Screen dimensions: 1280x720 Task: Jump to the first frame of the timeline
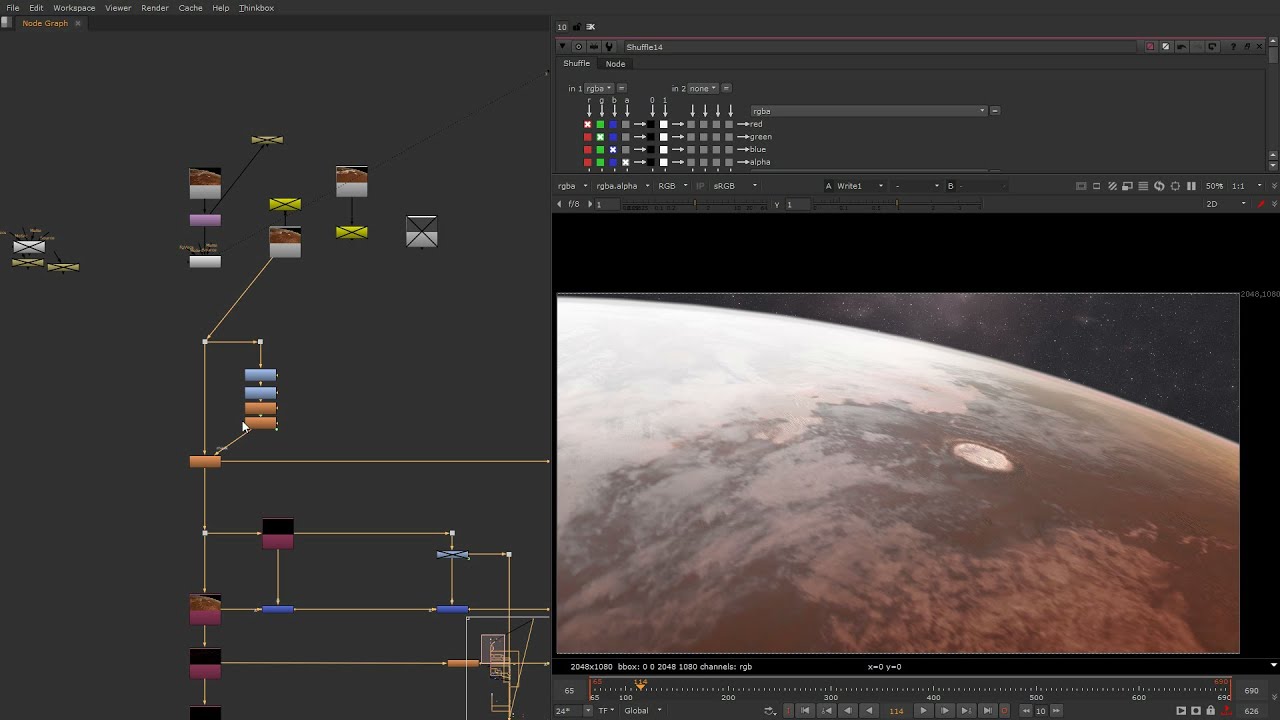click(x=805, y=711)
